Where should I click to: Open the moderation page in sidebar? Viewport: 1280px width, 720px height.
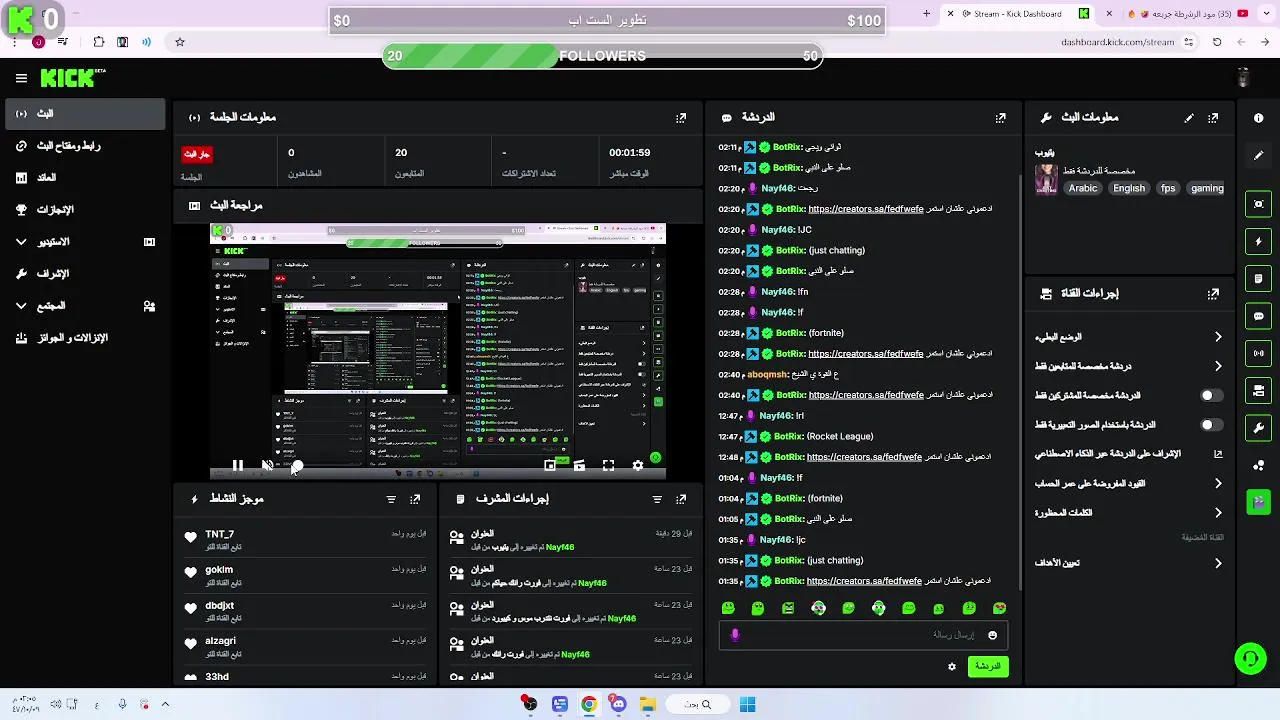click(84, 274)
